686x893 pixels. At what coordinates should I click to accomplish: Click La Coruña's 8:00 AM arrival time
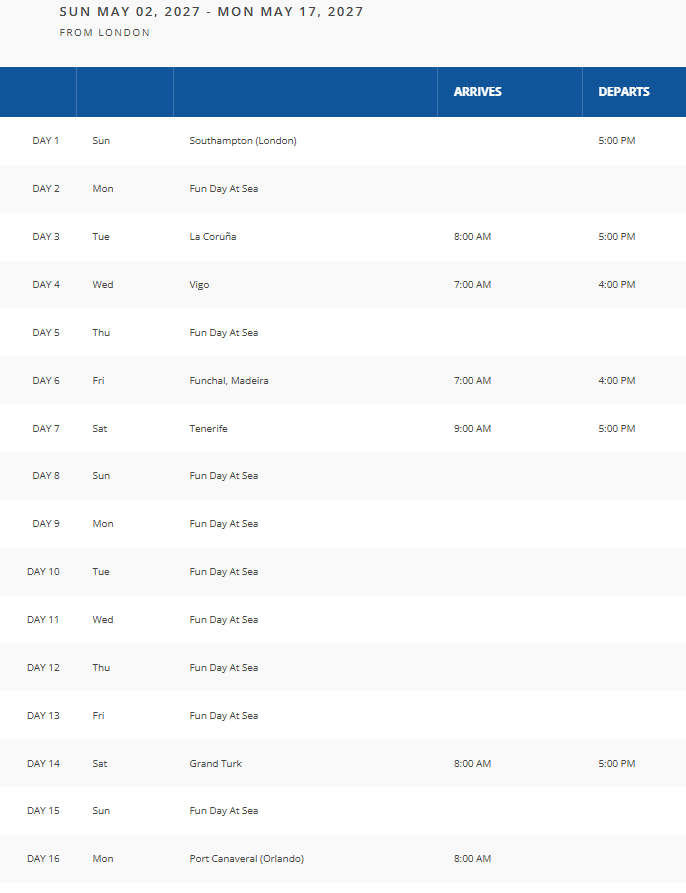pos(472,237)
